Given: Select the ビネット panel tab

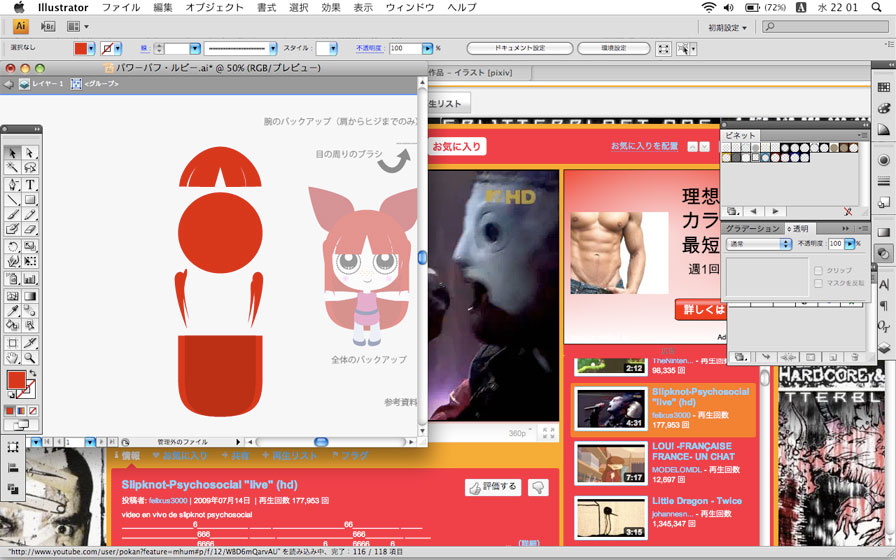Looking at the screenshot, I should tap(739, 135).
